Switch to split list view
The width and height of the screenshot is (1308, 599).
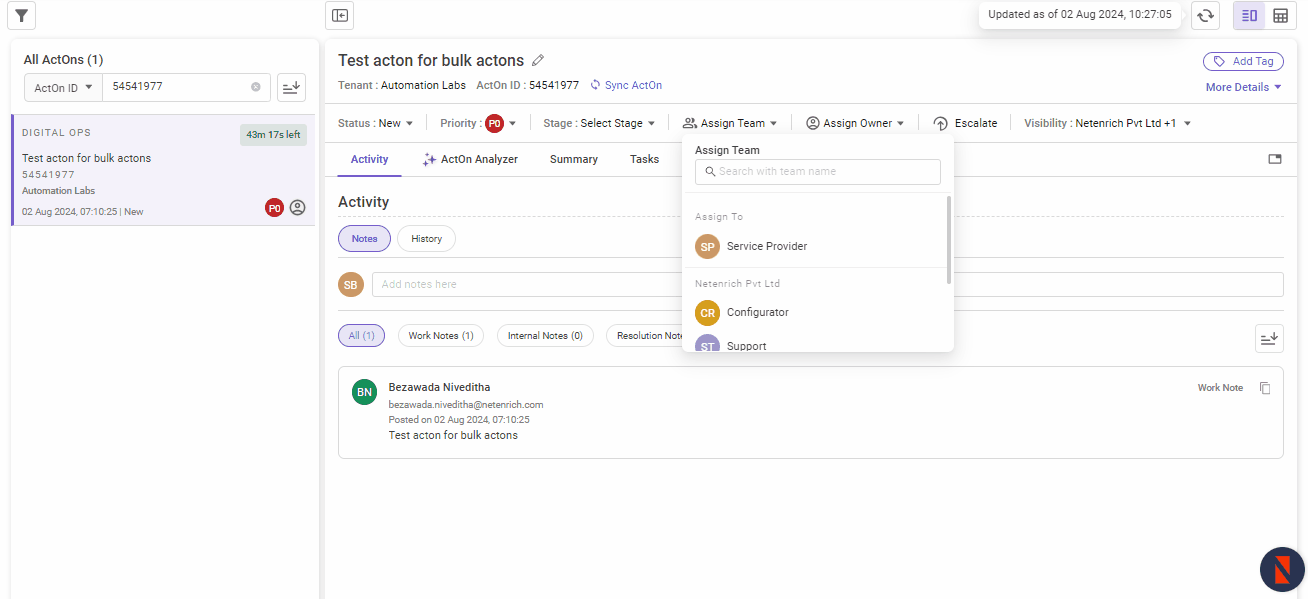pyautogui.click(x=1249, y=16)
